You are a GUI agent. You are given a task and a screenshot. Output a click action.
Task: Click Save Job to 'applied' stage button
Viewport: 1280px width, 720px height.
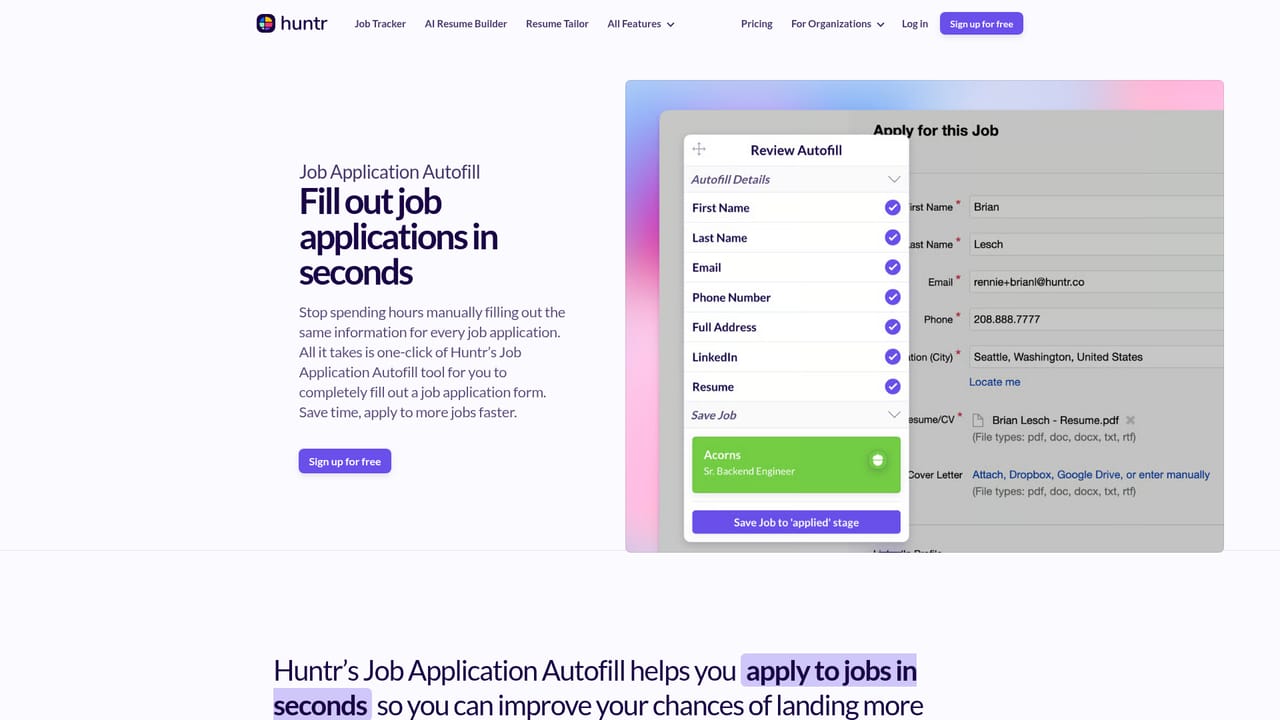[796, 522]
